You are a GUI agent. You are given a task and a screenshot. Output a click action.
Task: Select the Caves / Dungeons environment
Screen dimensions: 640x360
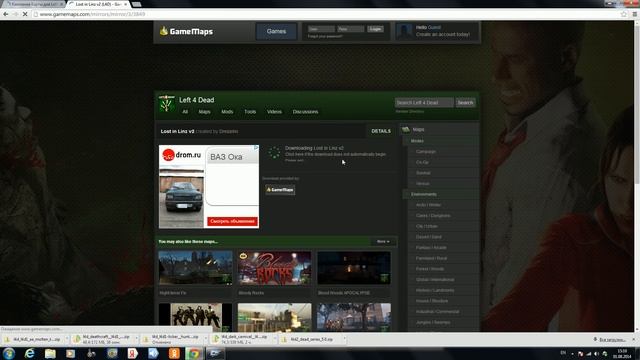pyautogui.click(x=433, y=216)
